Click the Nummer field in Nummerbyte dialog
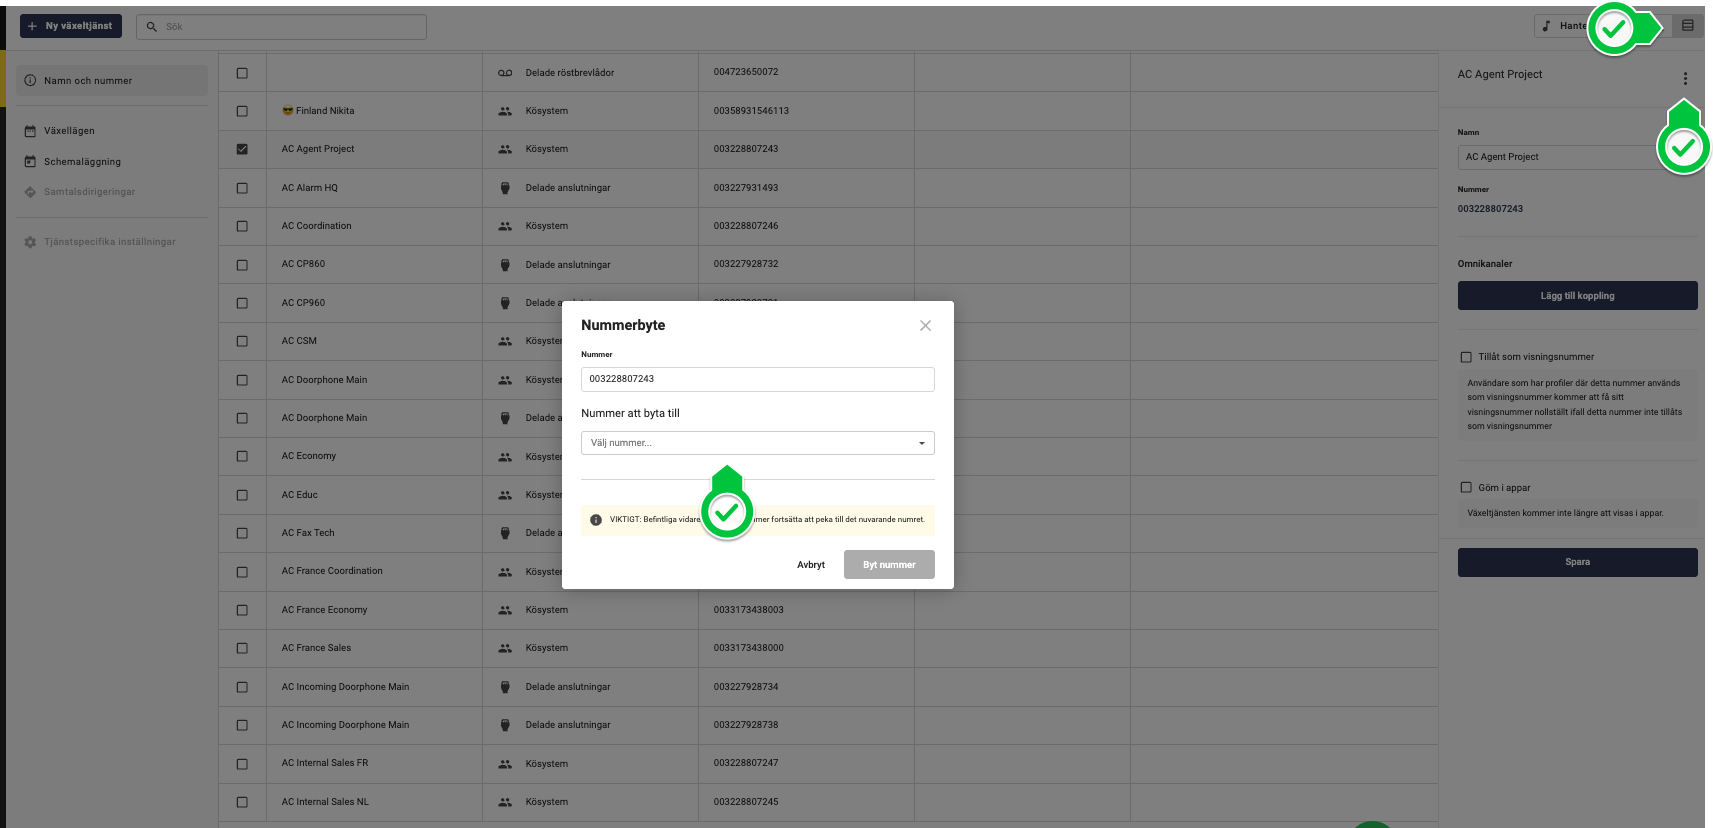Viewport: 1713px width, 828px height. [x=758, y=379]
